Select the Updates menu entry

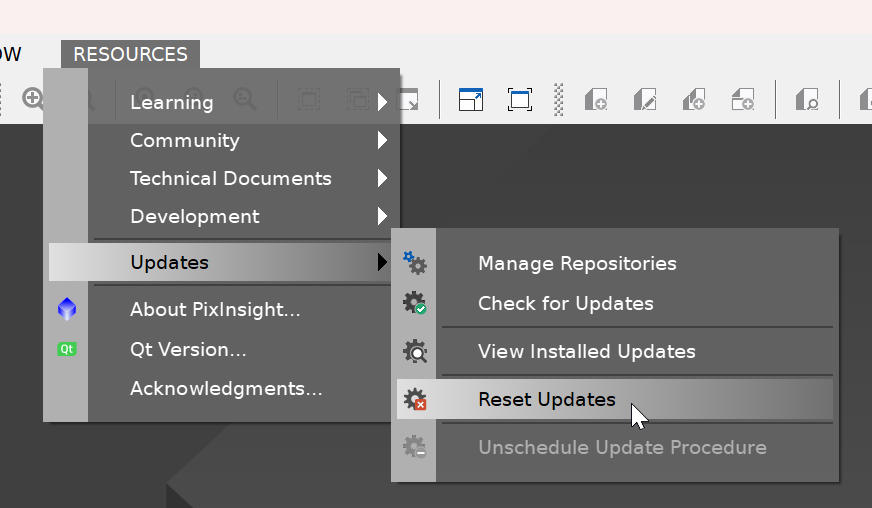tap(221, 262)
